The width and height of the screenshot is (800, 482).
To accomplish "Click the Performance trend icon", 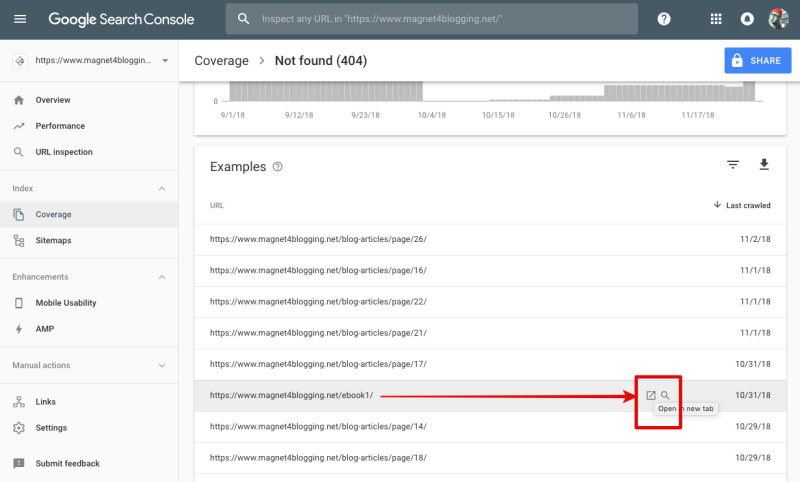I will [x=19, y=126].
